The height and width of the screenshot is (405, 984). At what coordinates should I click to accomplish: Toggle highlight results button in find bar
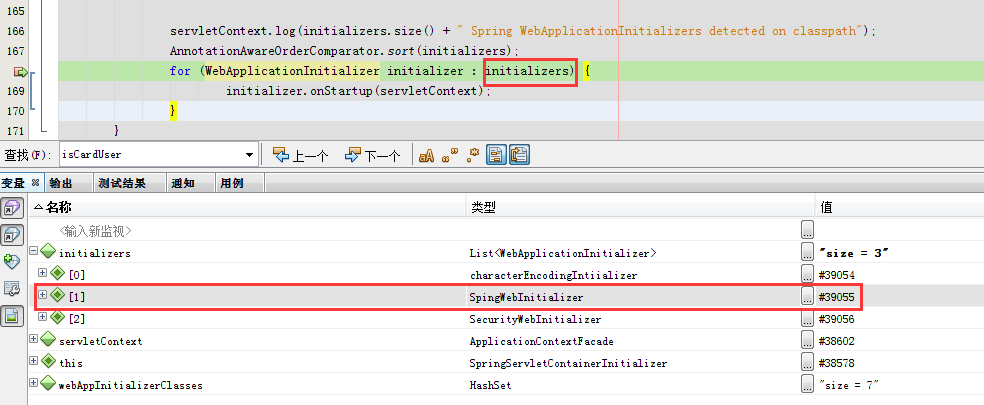click(496, 154)
